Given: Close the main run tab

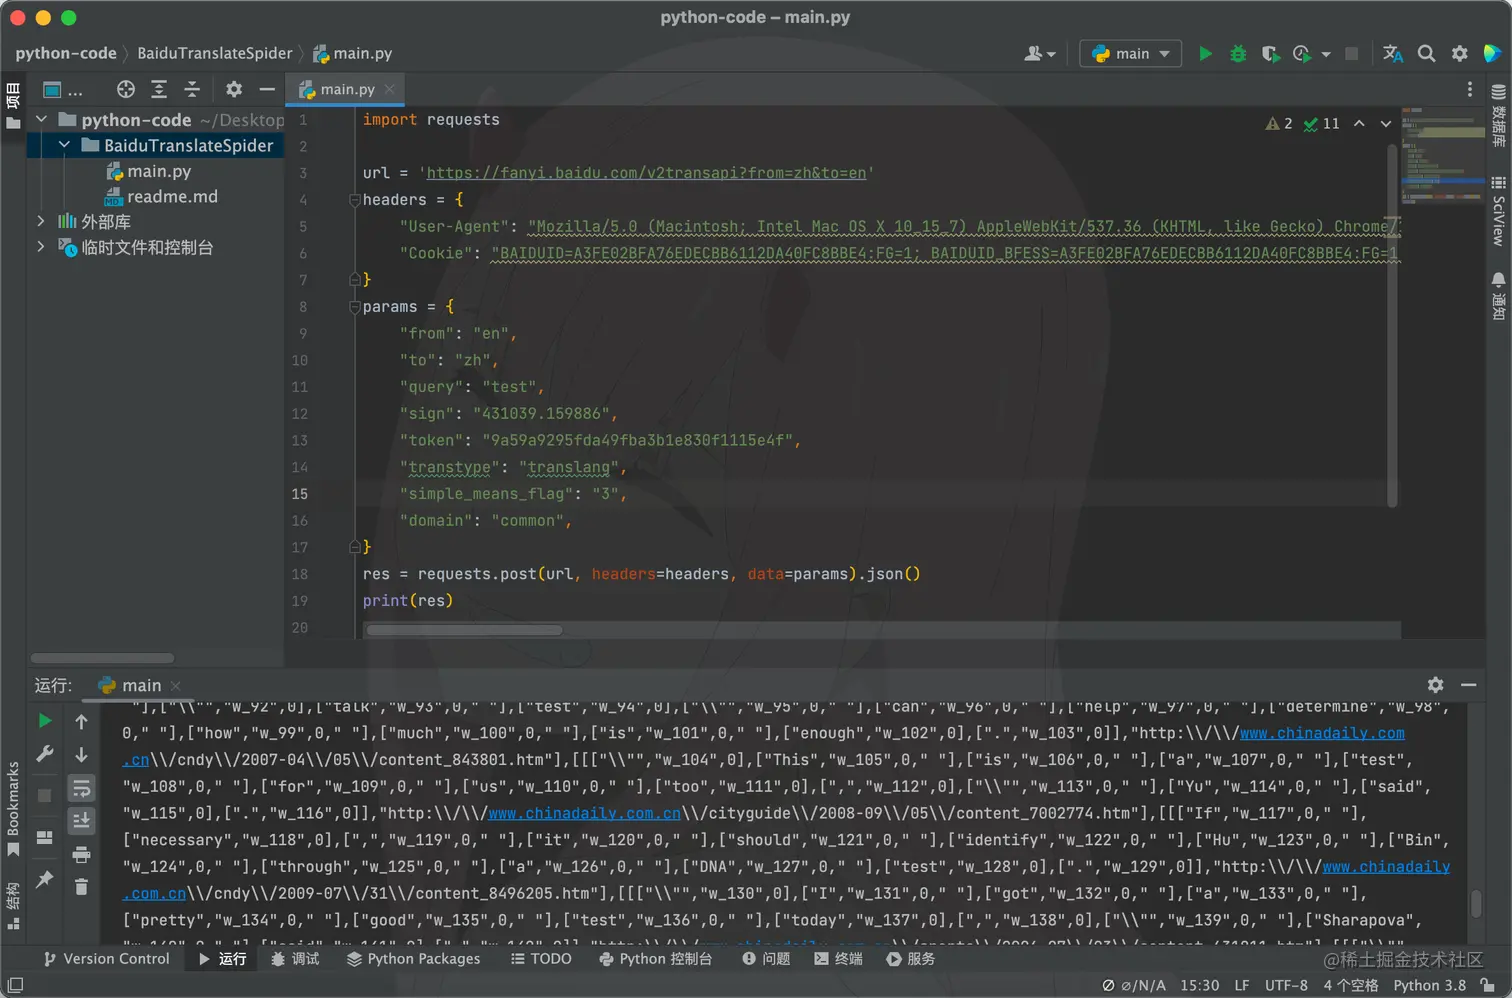Looking at the screenshot, I should click(x=176, y=685).
